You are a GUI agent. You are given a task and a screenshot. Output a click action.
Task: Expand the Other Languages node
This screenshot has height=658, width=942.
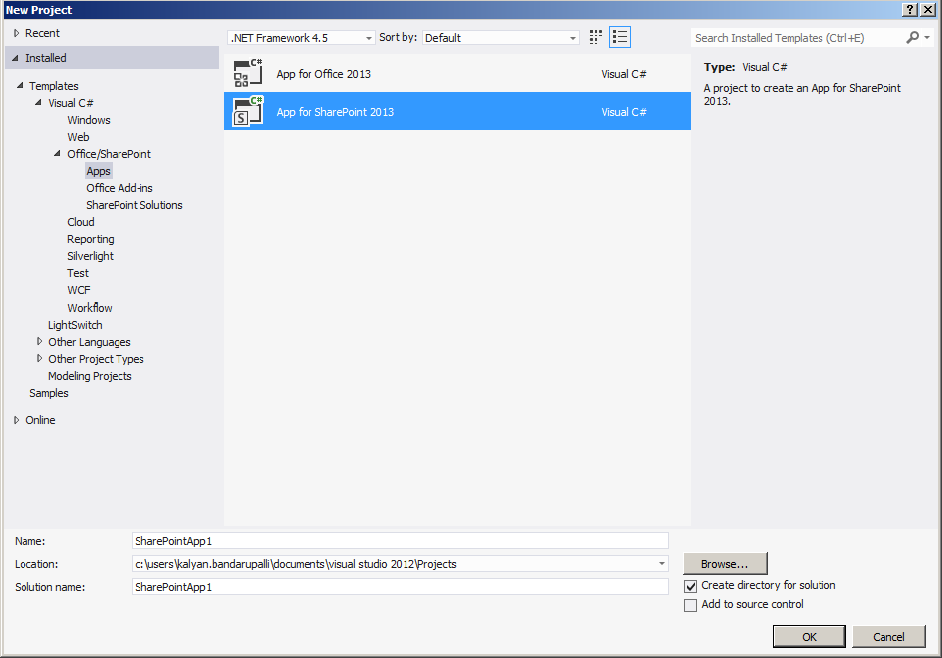pos(40,341)
